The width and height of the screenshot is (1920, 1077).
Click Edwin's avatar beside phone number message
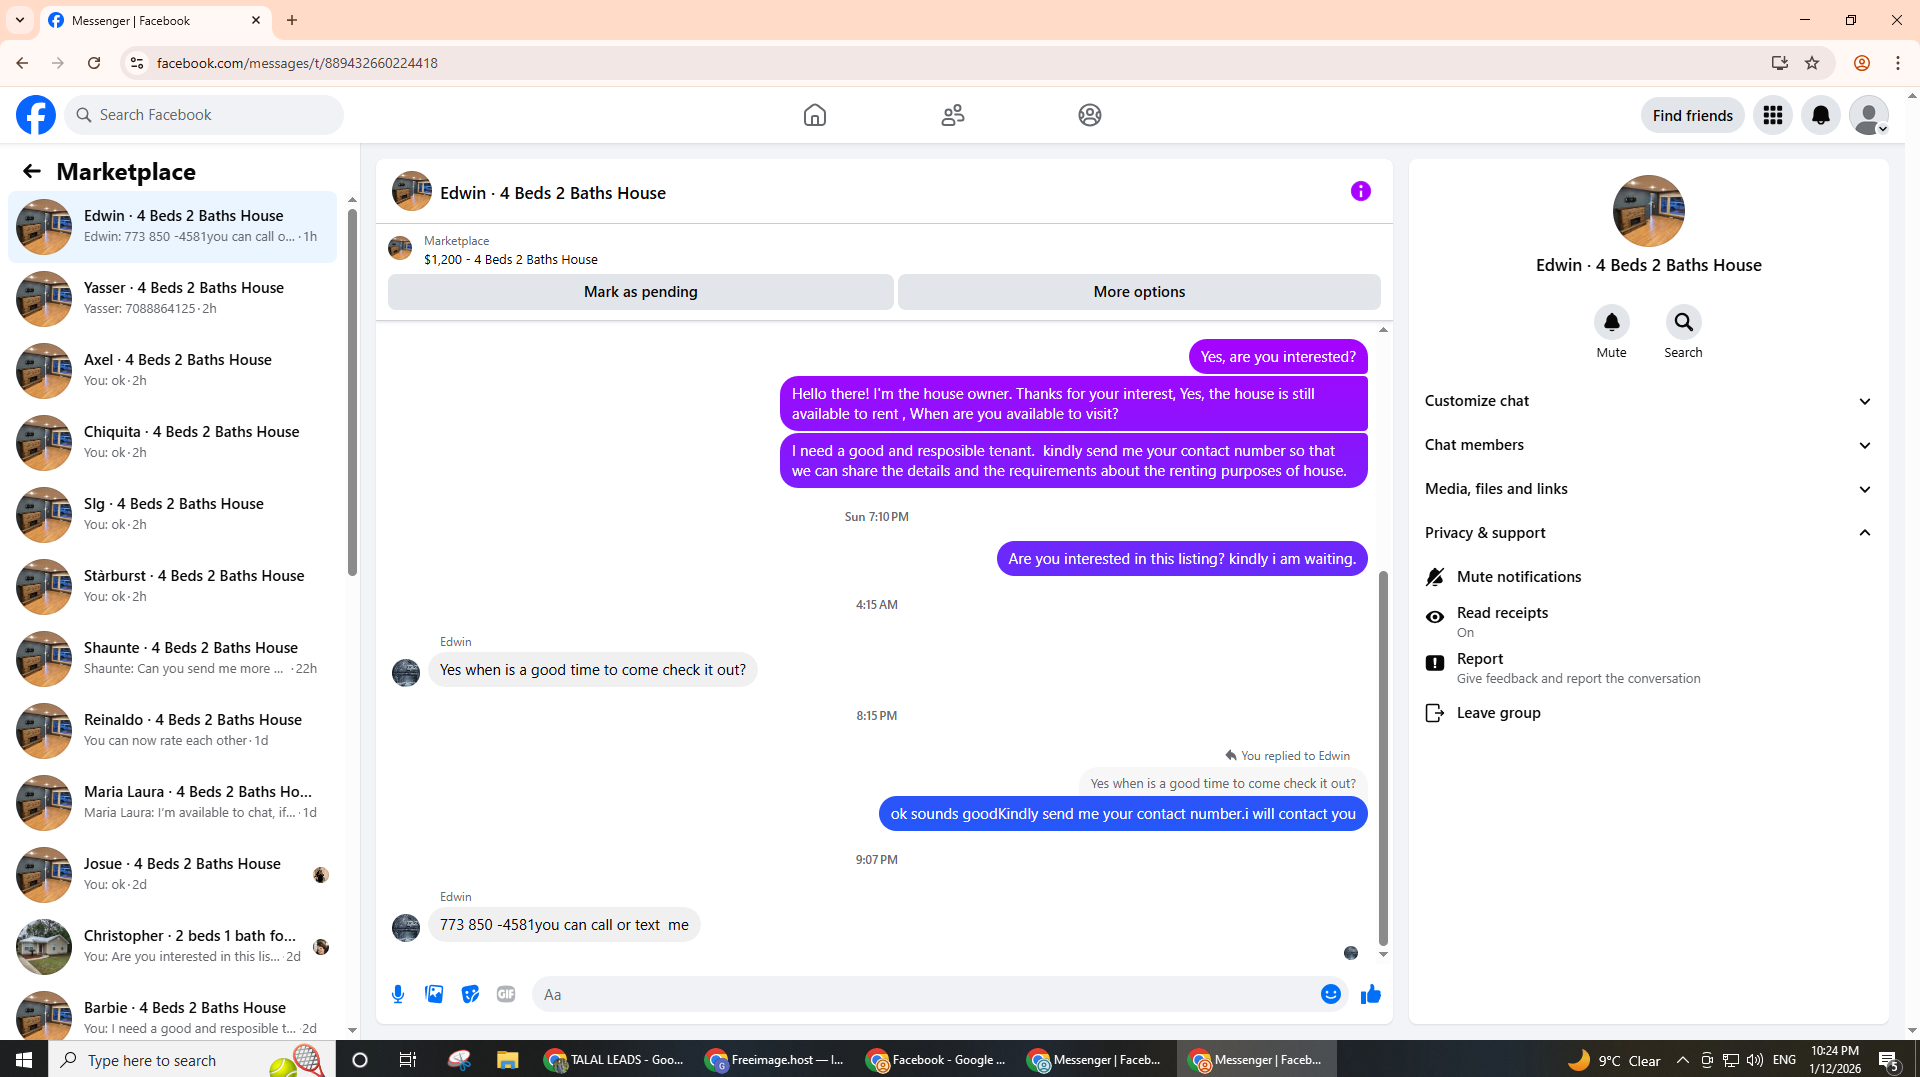click(x=406, y=927)
